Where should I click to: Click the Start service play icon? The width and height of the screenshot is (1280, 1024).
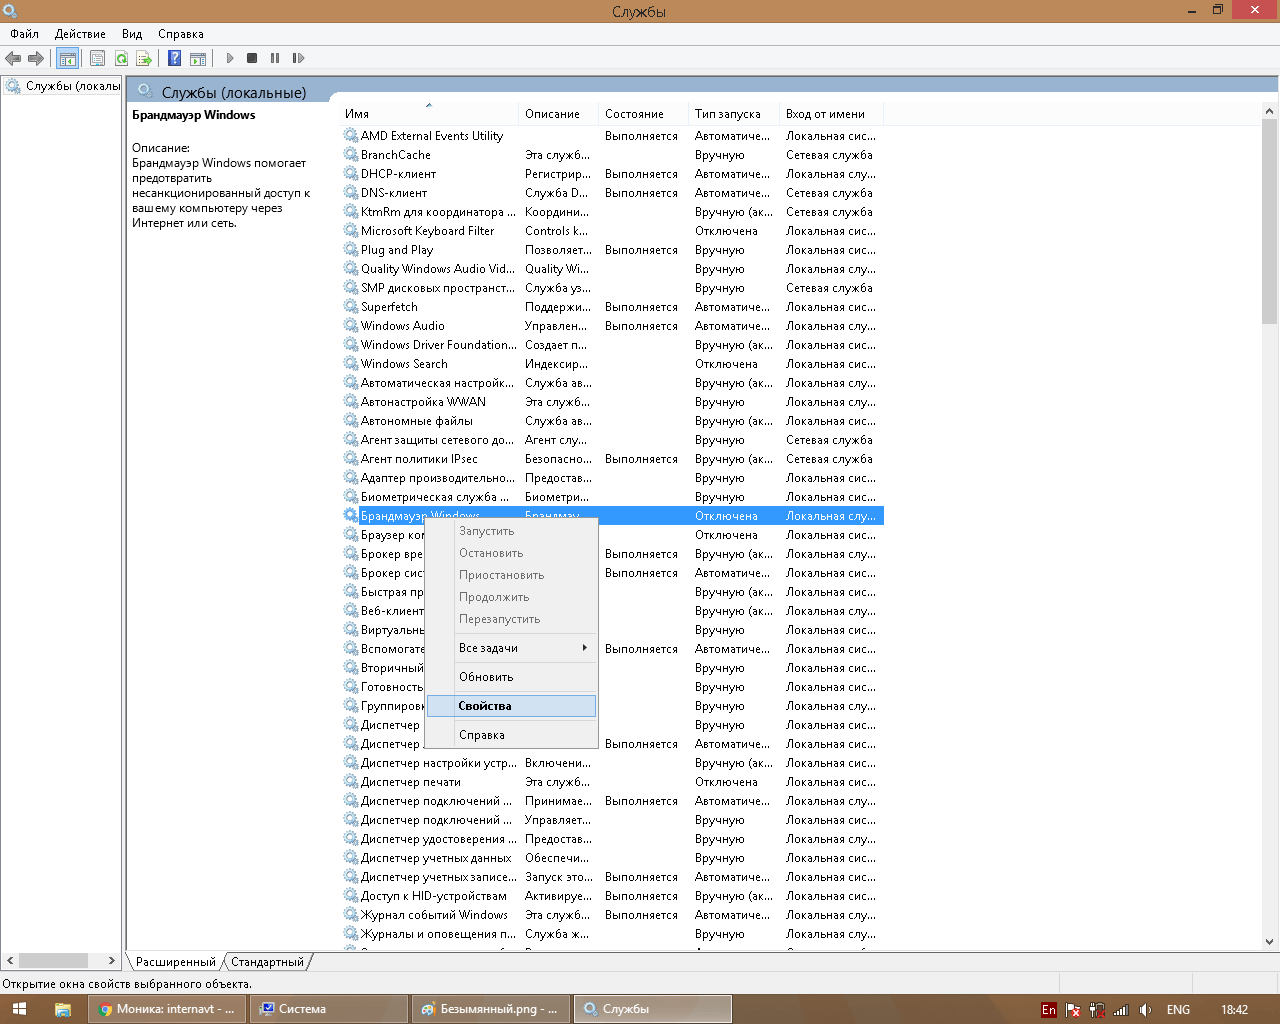coord(230,58)
